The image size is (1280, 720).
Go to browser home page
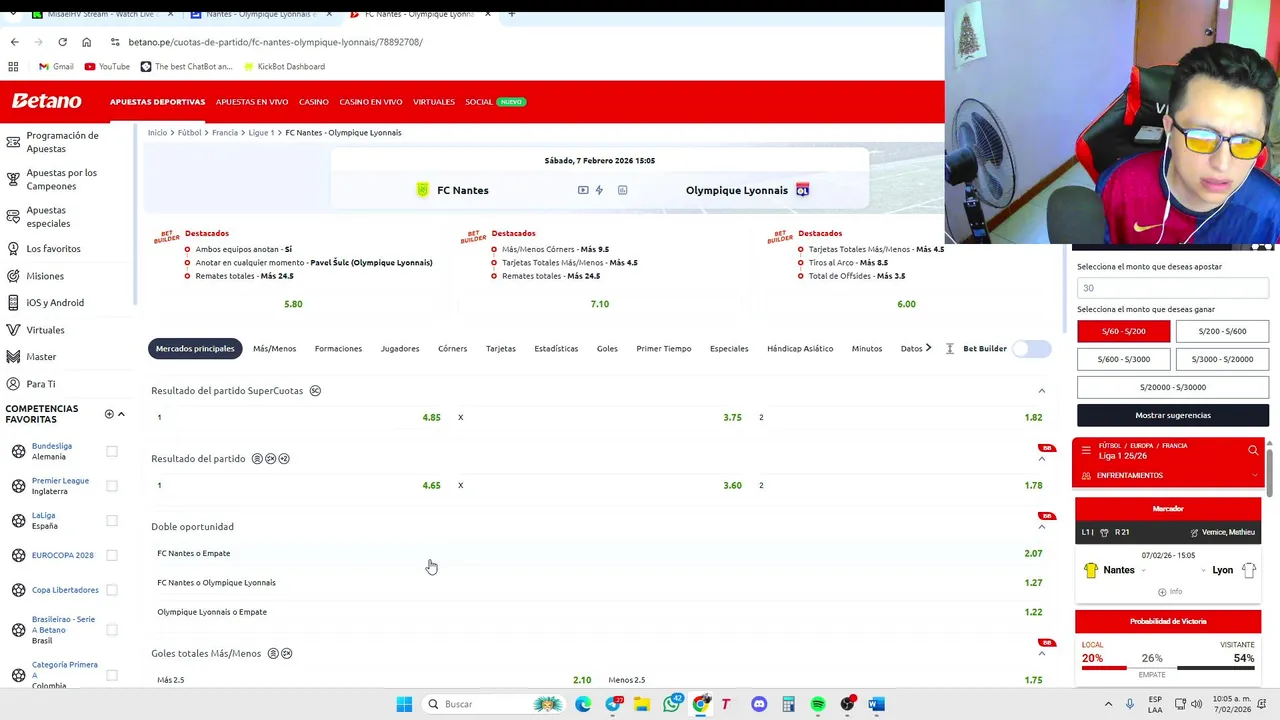[x=86, y=42]
